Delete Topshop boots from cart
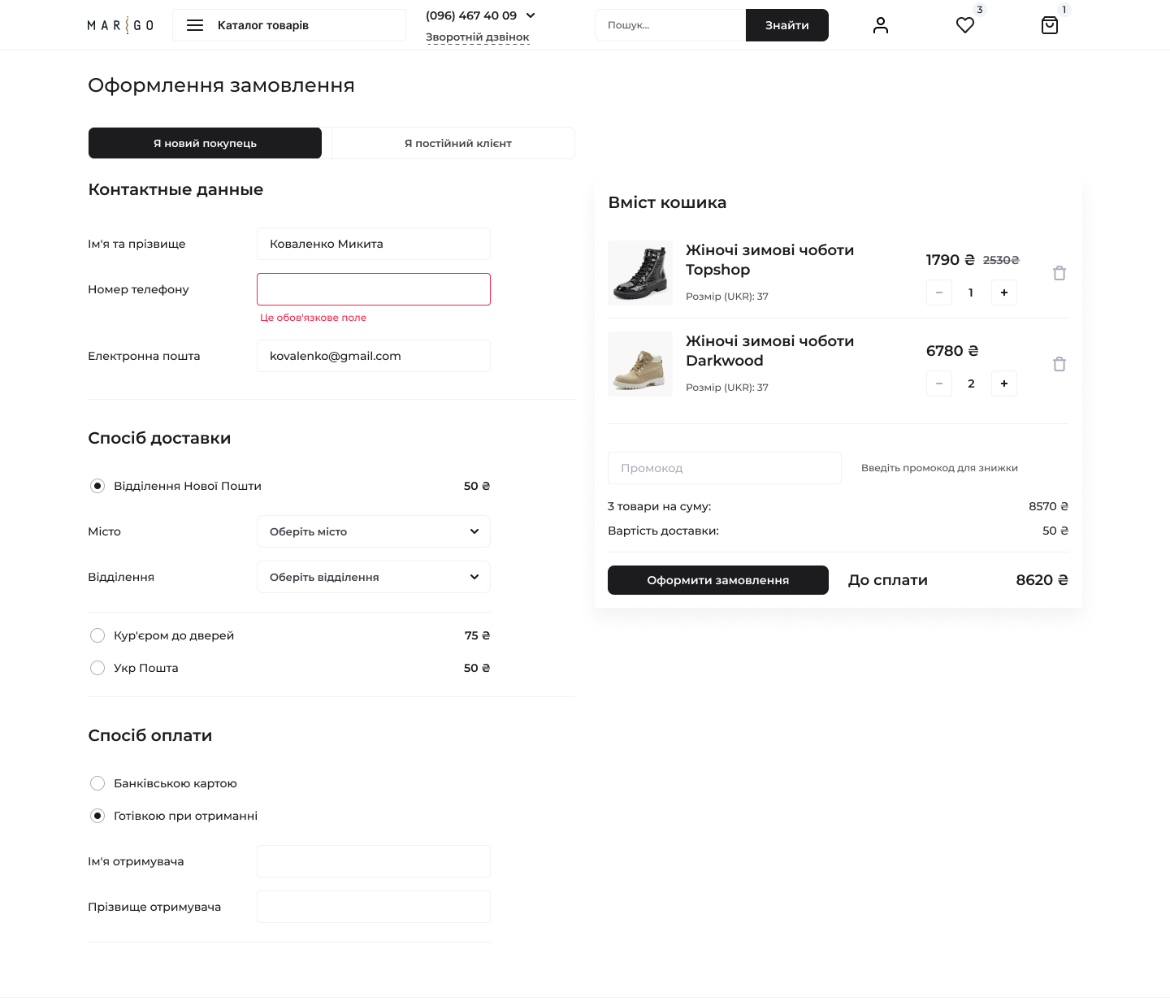This screenshot has width=1170, height=1000. click(x=1059, y=273)
